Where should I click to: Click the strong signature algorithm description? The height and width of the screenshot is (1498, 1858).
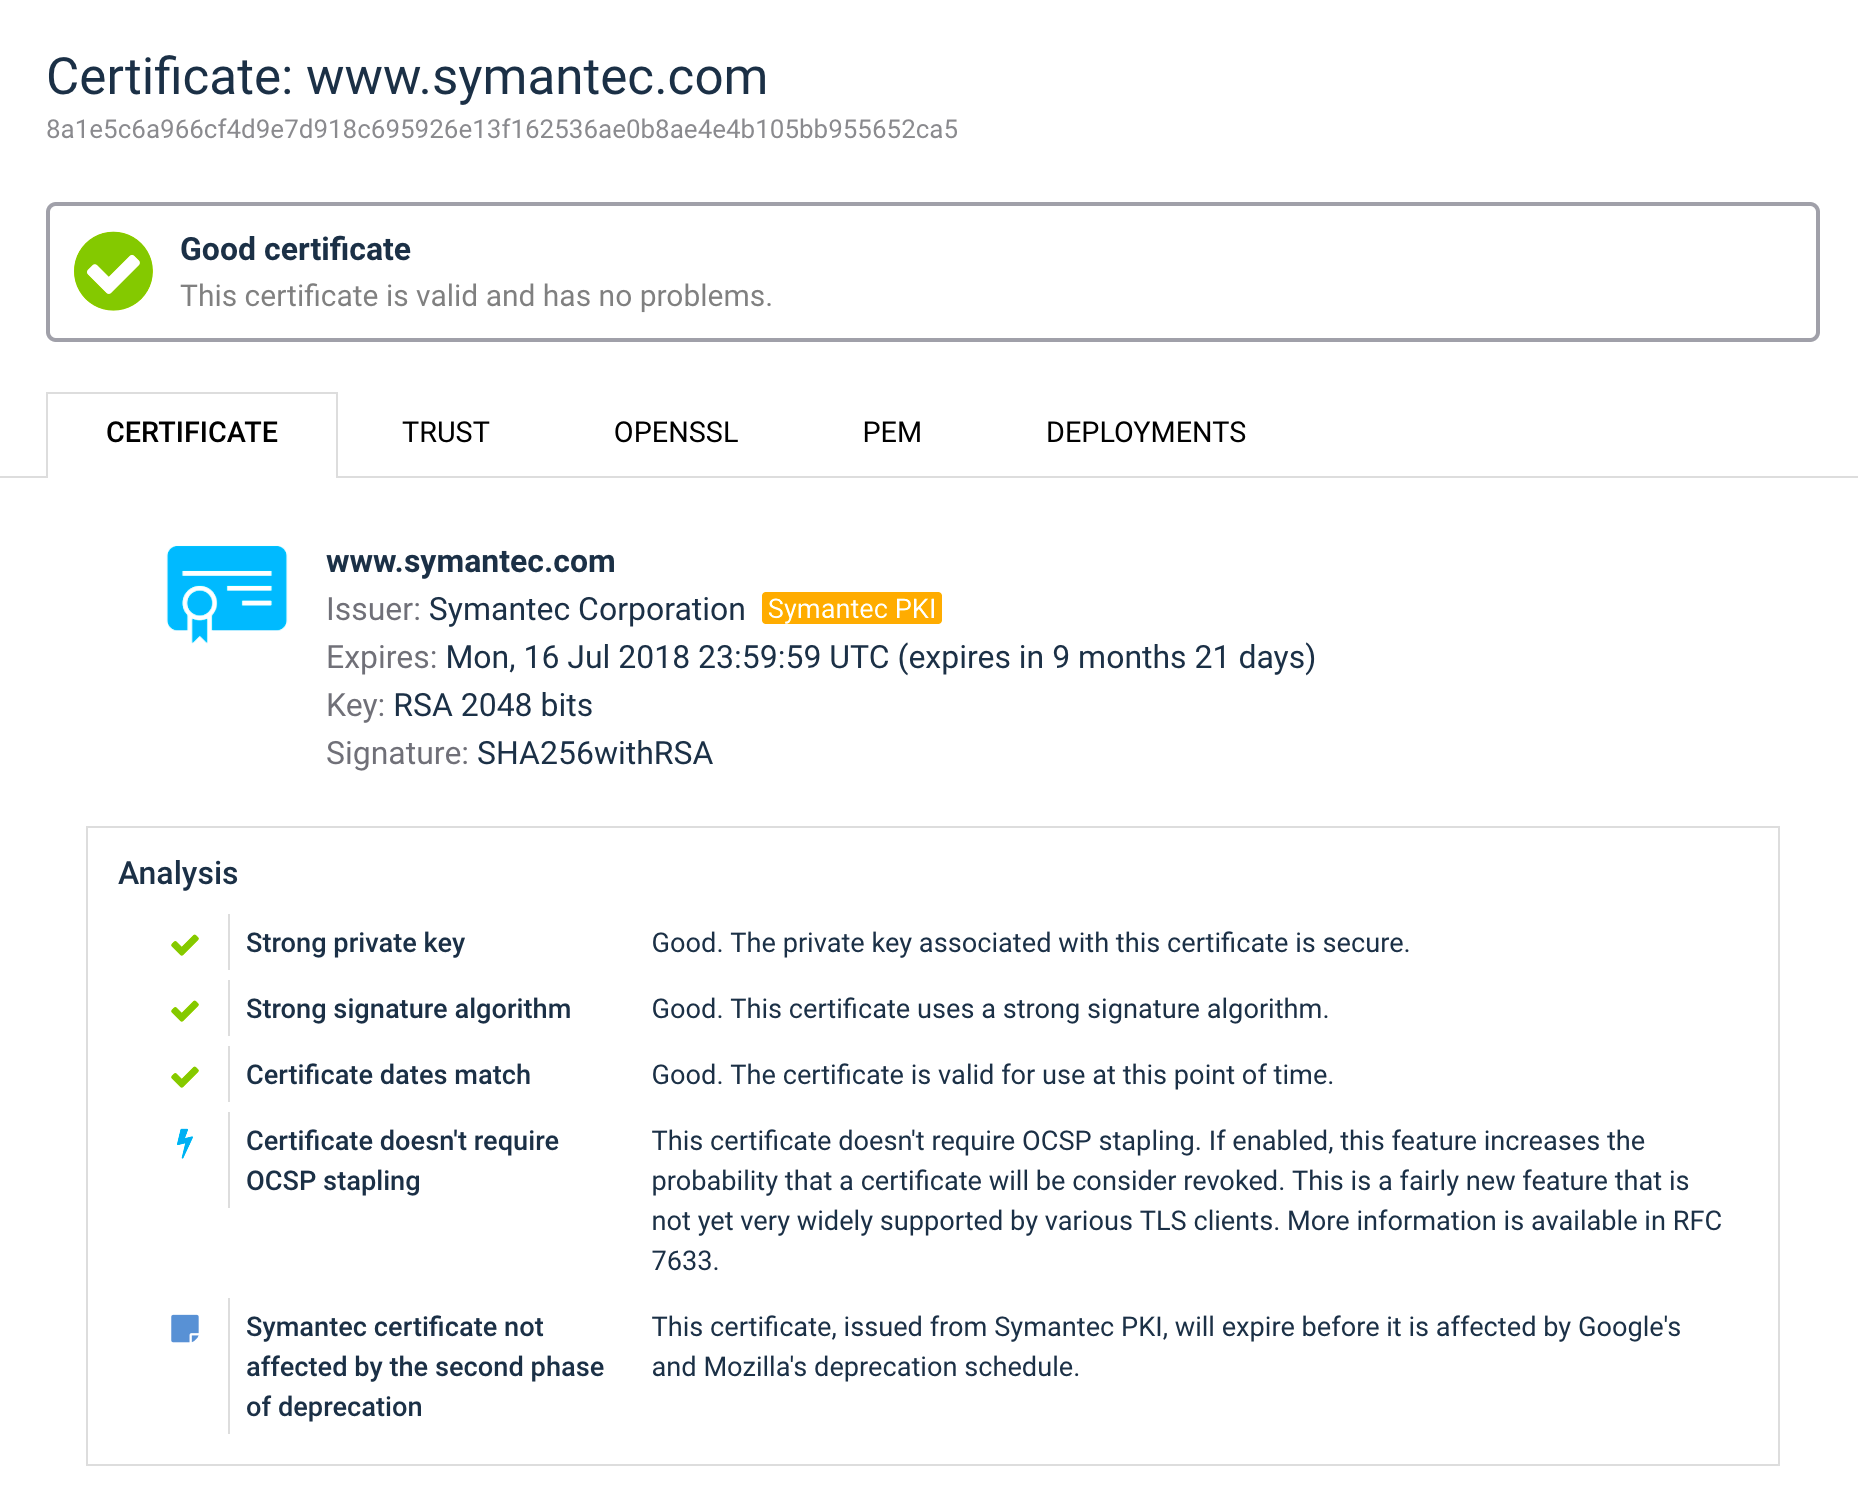[990, 1009]
